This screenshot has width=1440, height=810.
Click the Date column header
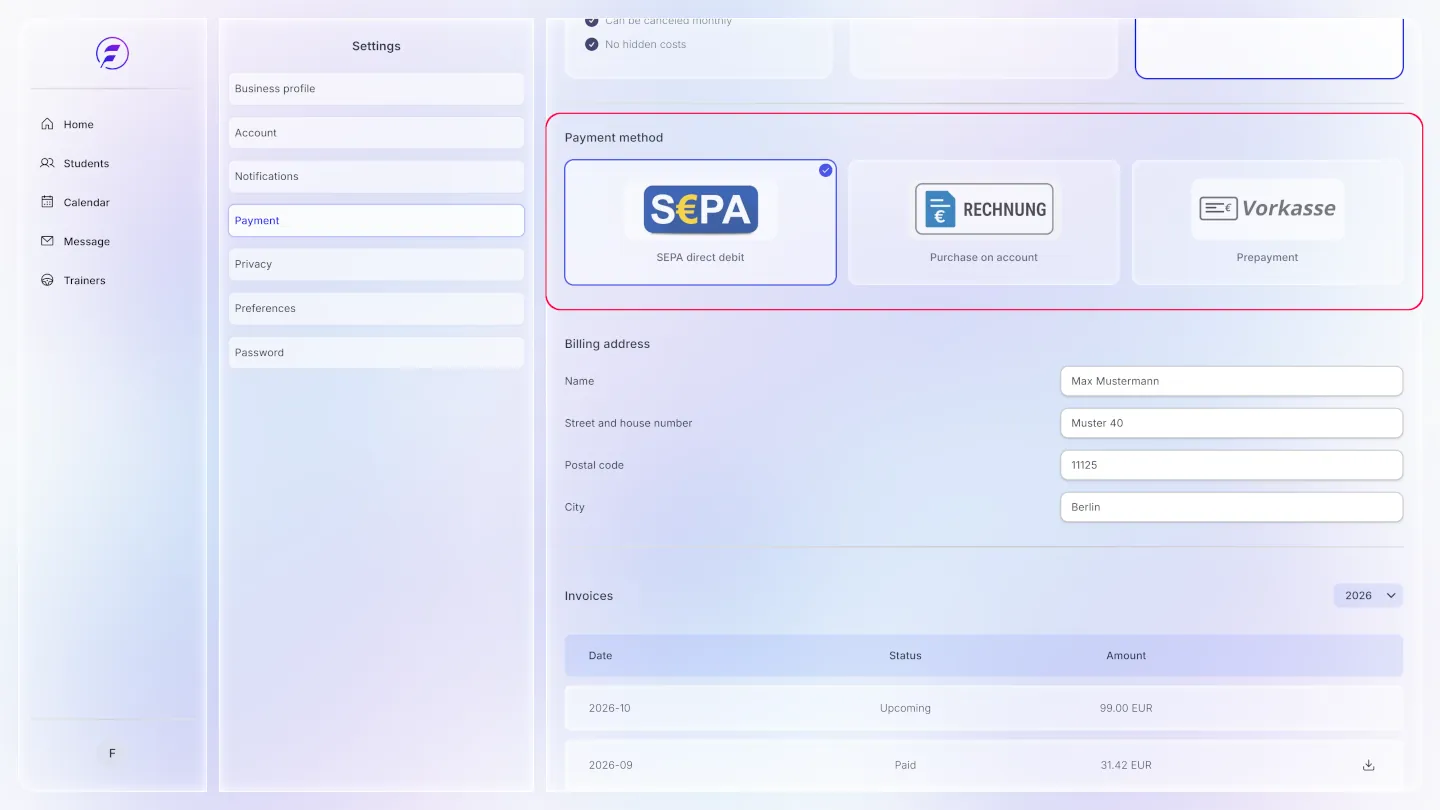coord(600,656)
